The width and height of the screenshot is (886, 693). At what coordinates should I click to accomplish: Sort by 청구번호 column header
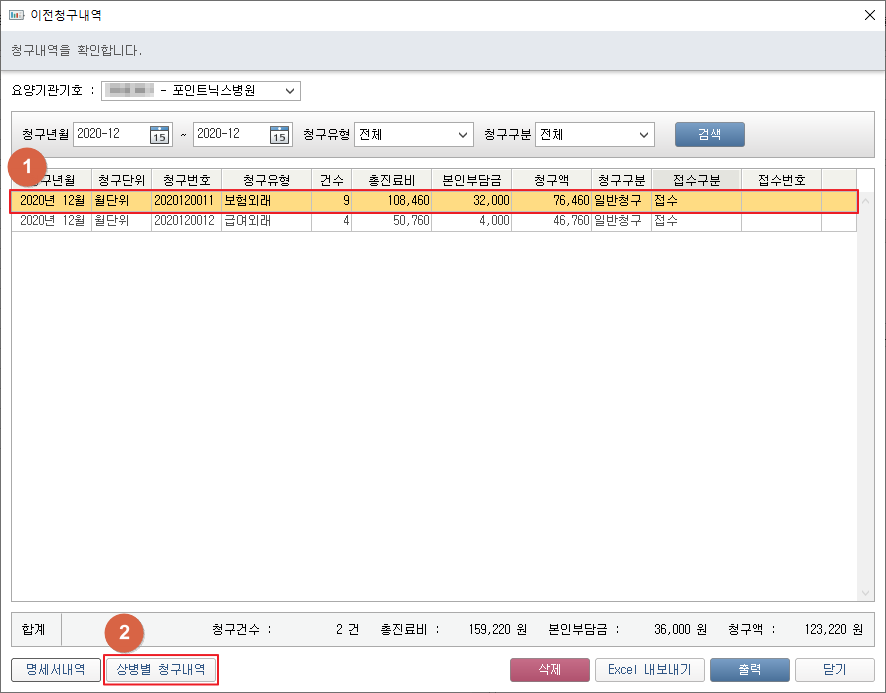click(186, 180)
